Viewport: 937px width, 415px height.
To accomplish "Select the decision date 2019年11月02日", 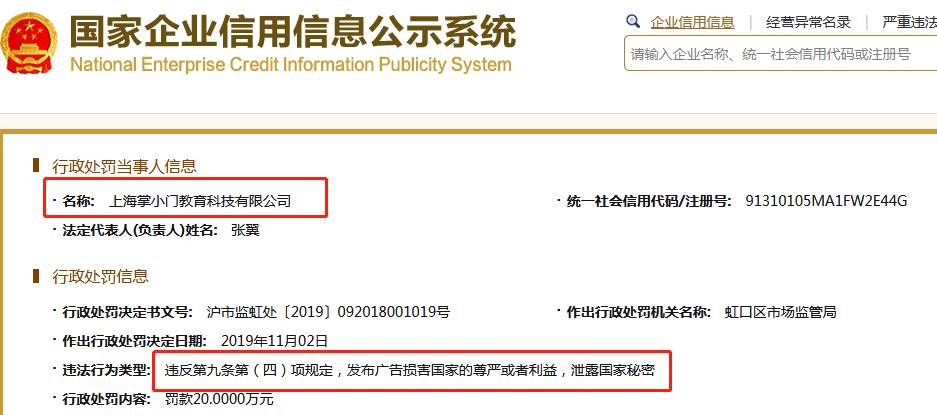I will (x=274, y=341).
